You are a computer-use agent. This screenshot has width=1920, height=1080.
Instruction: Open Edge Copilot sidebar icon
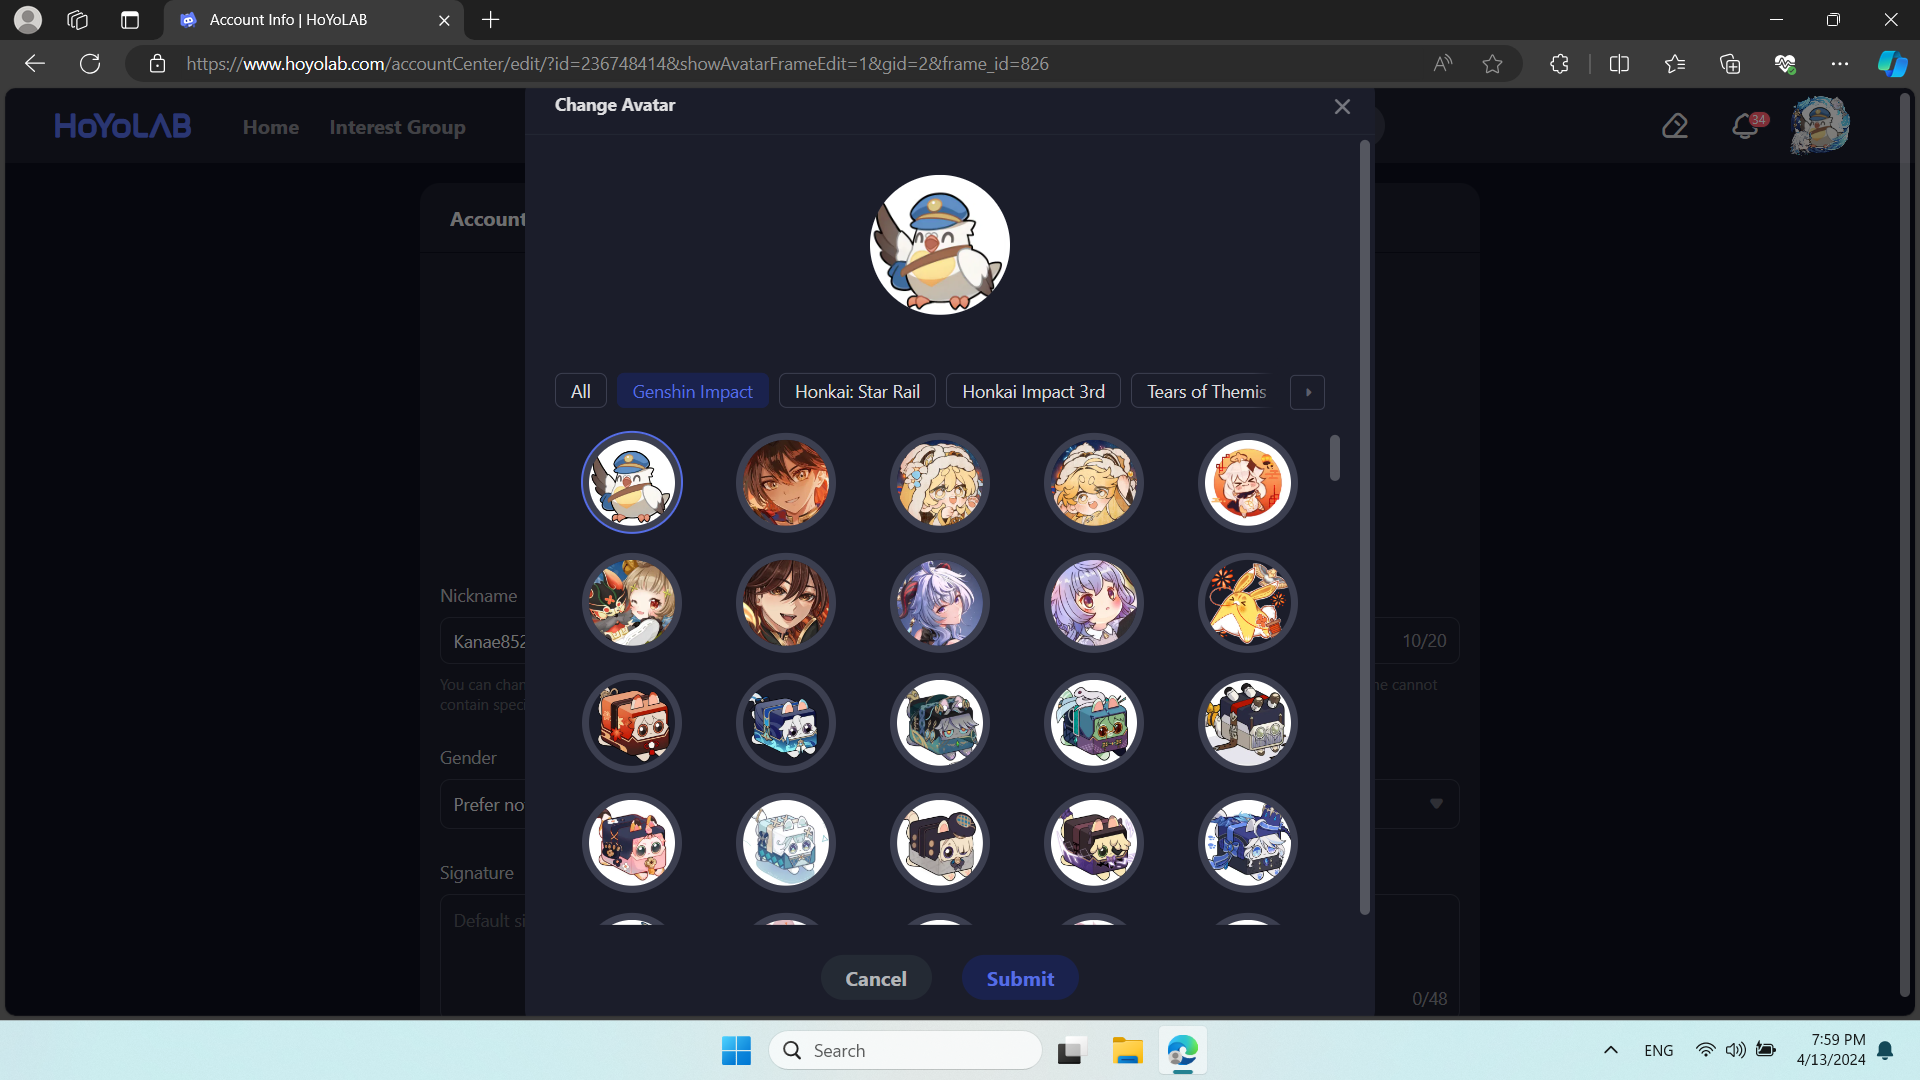[x=1891, y=64]
